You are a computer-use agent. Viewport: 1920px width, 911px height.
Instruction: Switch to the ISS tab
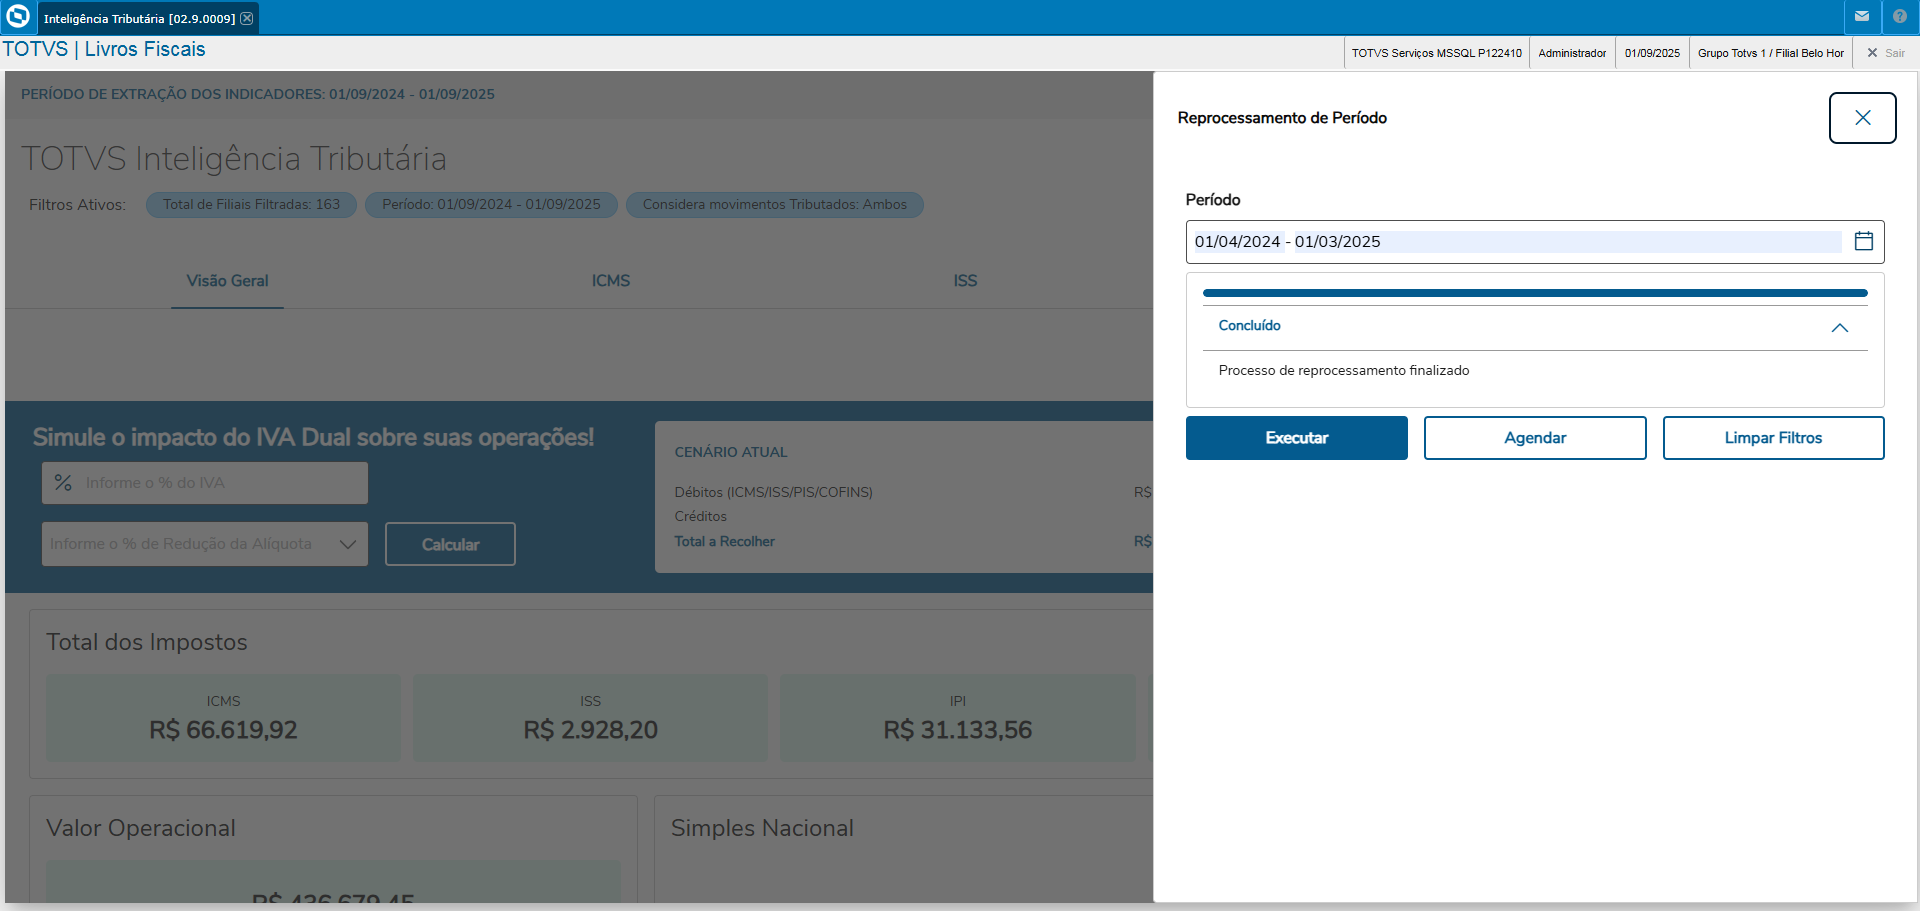tap(965, 281)
